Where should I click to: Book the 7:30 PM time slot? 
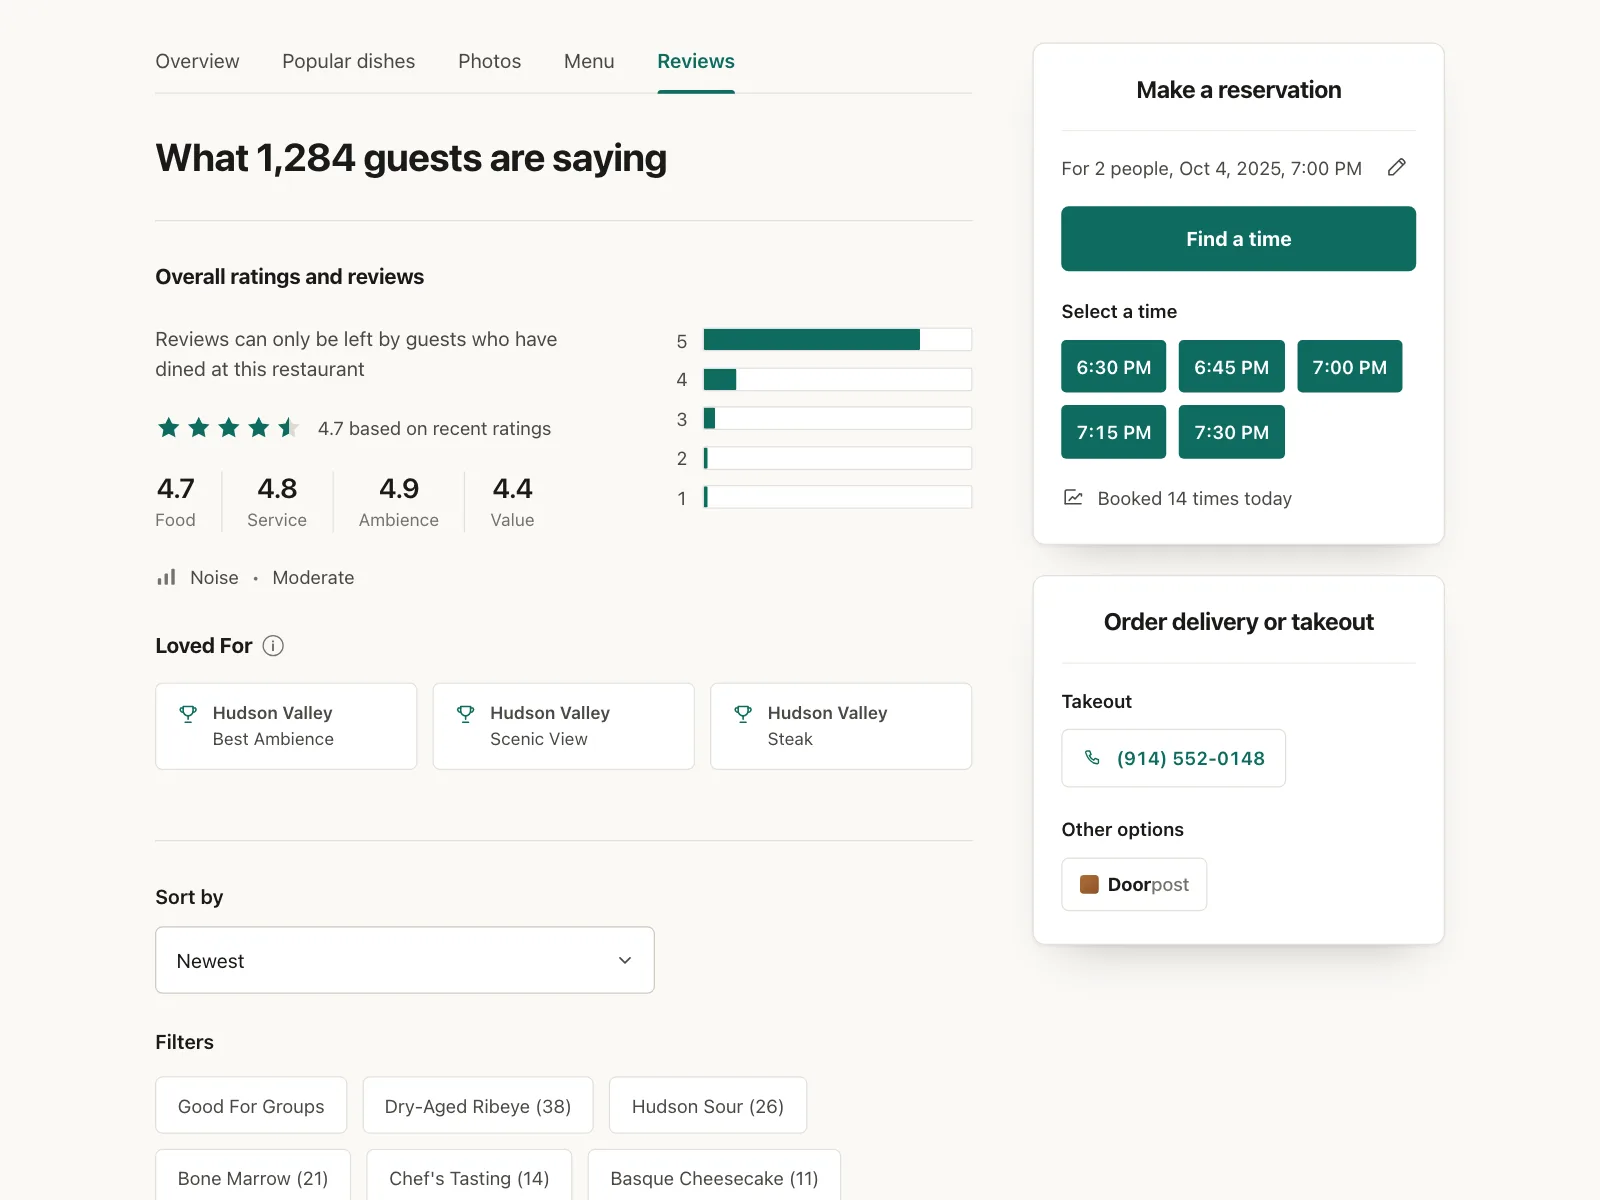point(1231,432)
